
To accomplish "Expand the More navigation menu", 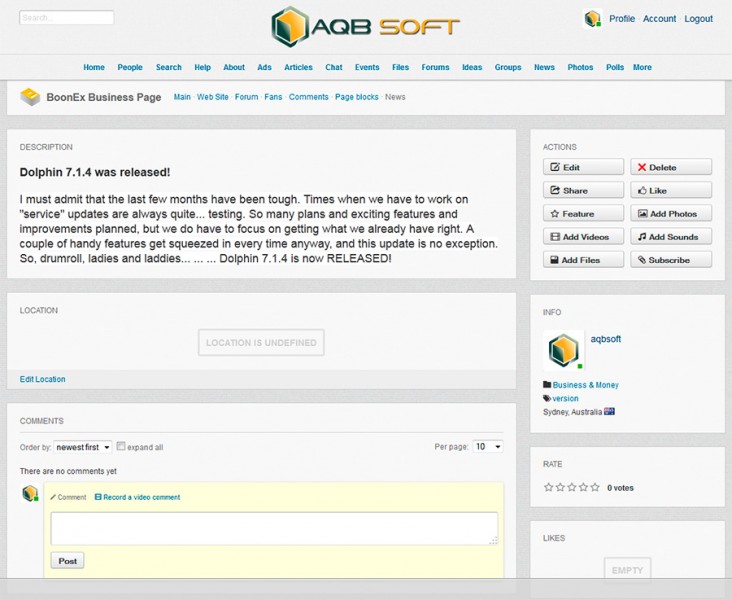I will coord(642,67).
